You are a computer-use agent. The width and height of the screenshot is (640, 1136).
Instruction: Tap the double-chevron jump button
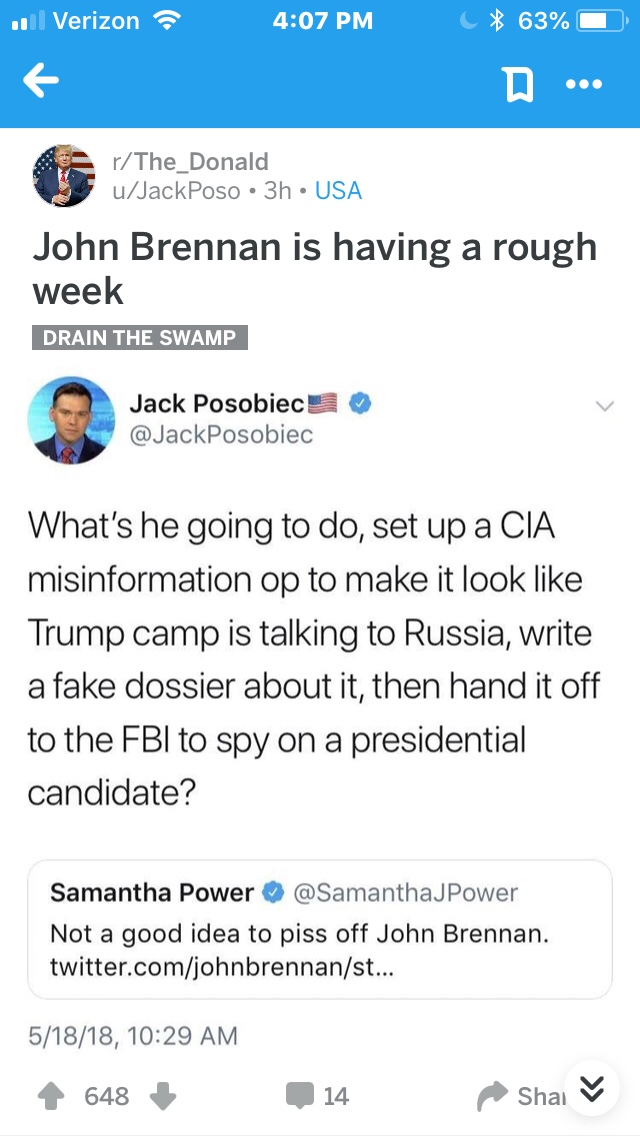click(x=591, y=1087)
